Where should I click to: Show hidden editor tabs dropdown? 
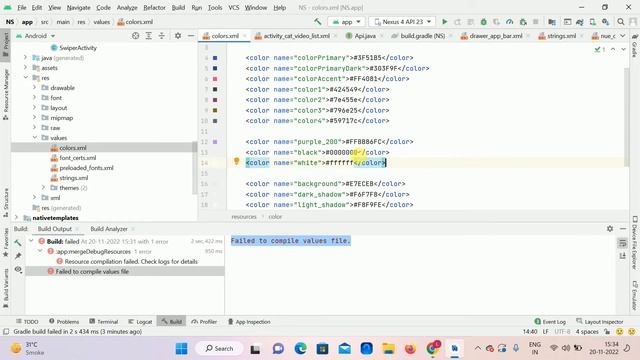coord(623,36)
